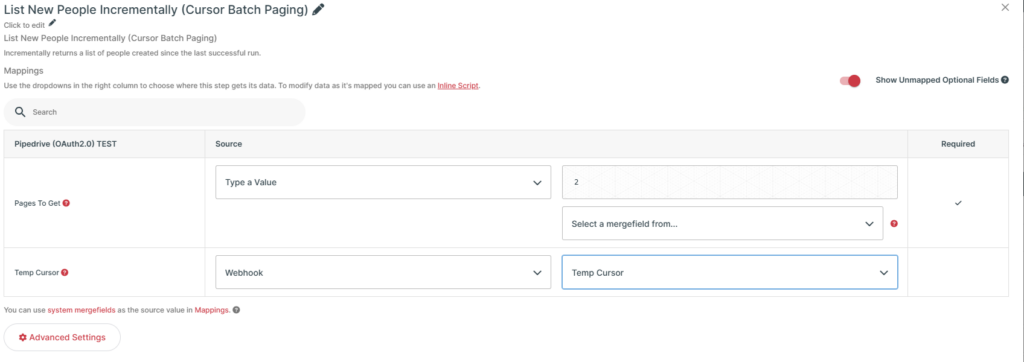Close the step configuration panel

(1005, 7)
